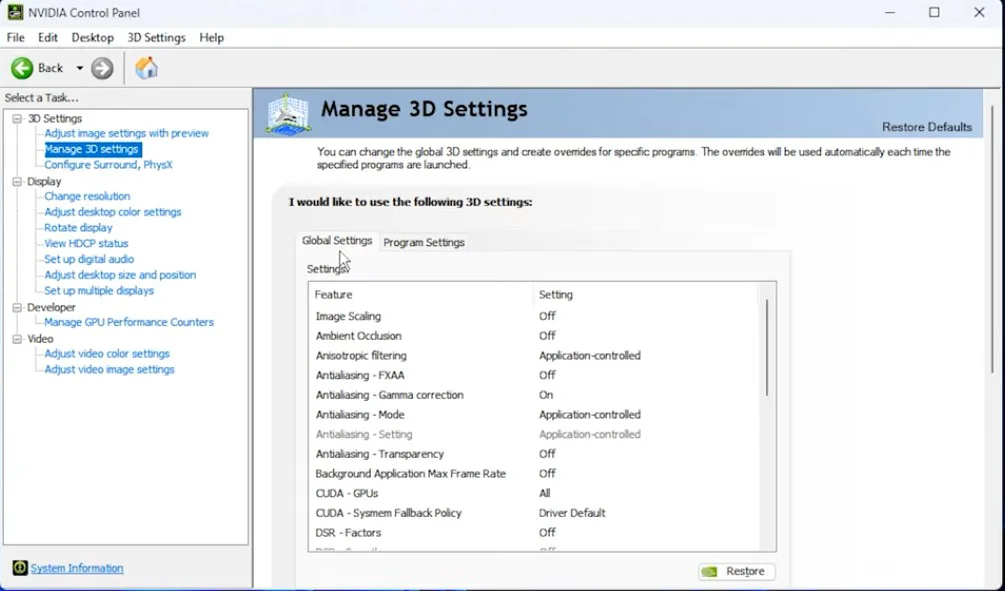Click the green Back arrow icon
The width and height of the screenshot is (1005, 591).
click(22, 68)
